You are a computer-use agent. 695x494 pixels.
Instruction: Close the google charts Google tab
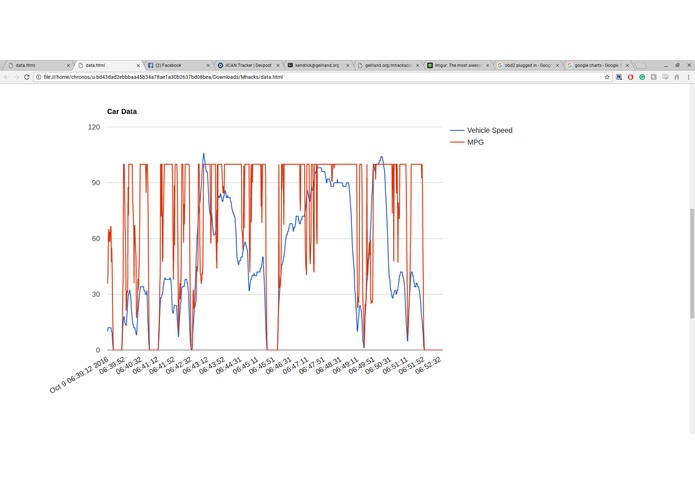pos(627,66)
